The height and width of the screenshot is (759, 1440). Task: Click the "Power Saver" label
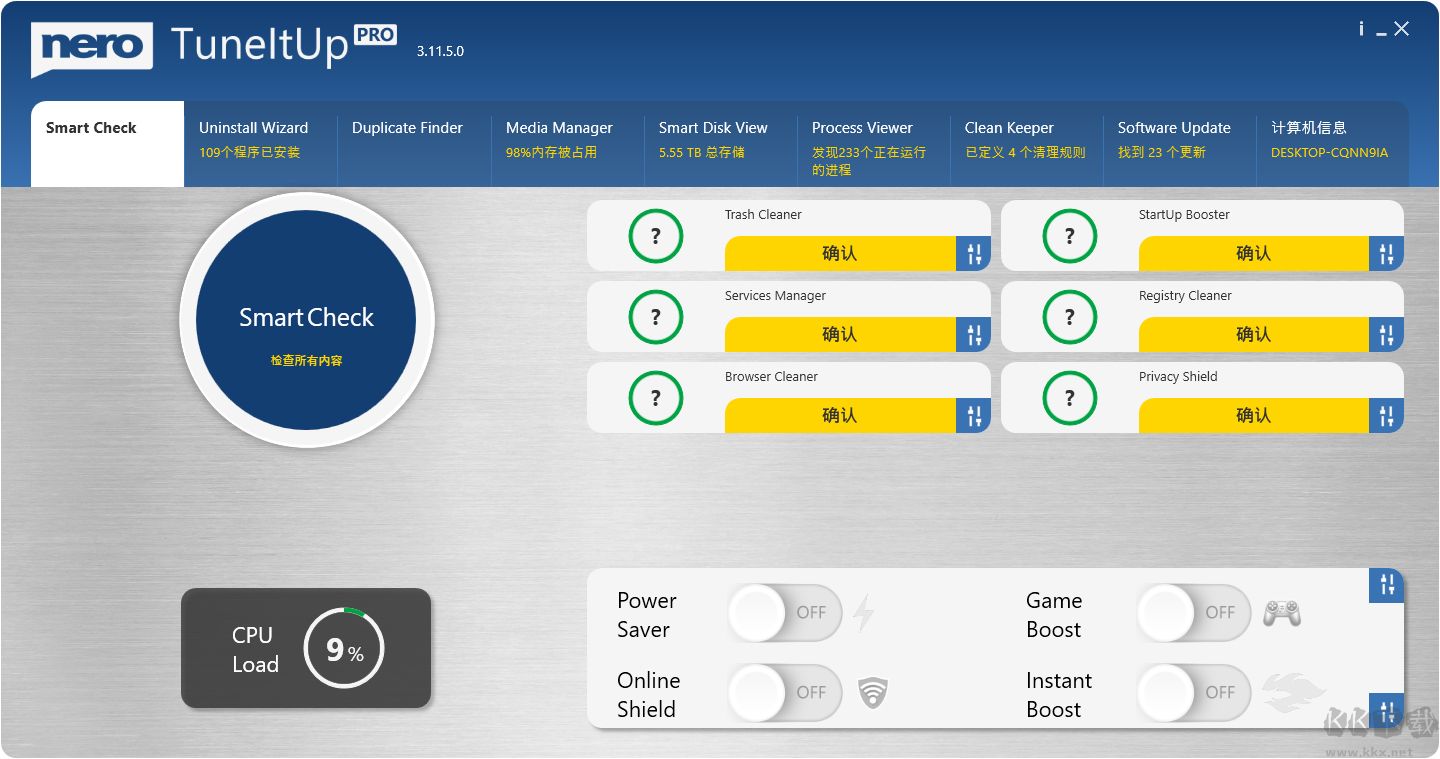[x=646, y=615]
